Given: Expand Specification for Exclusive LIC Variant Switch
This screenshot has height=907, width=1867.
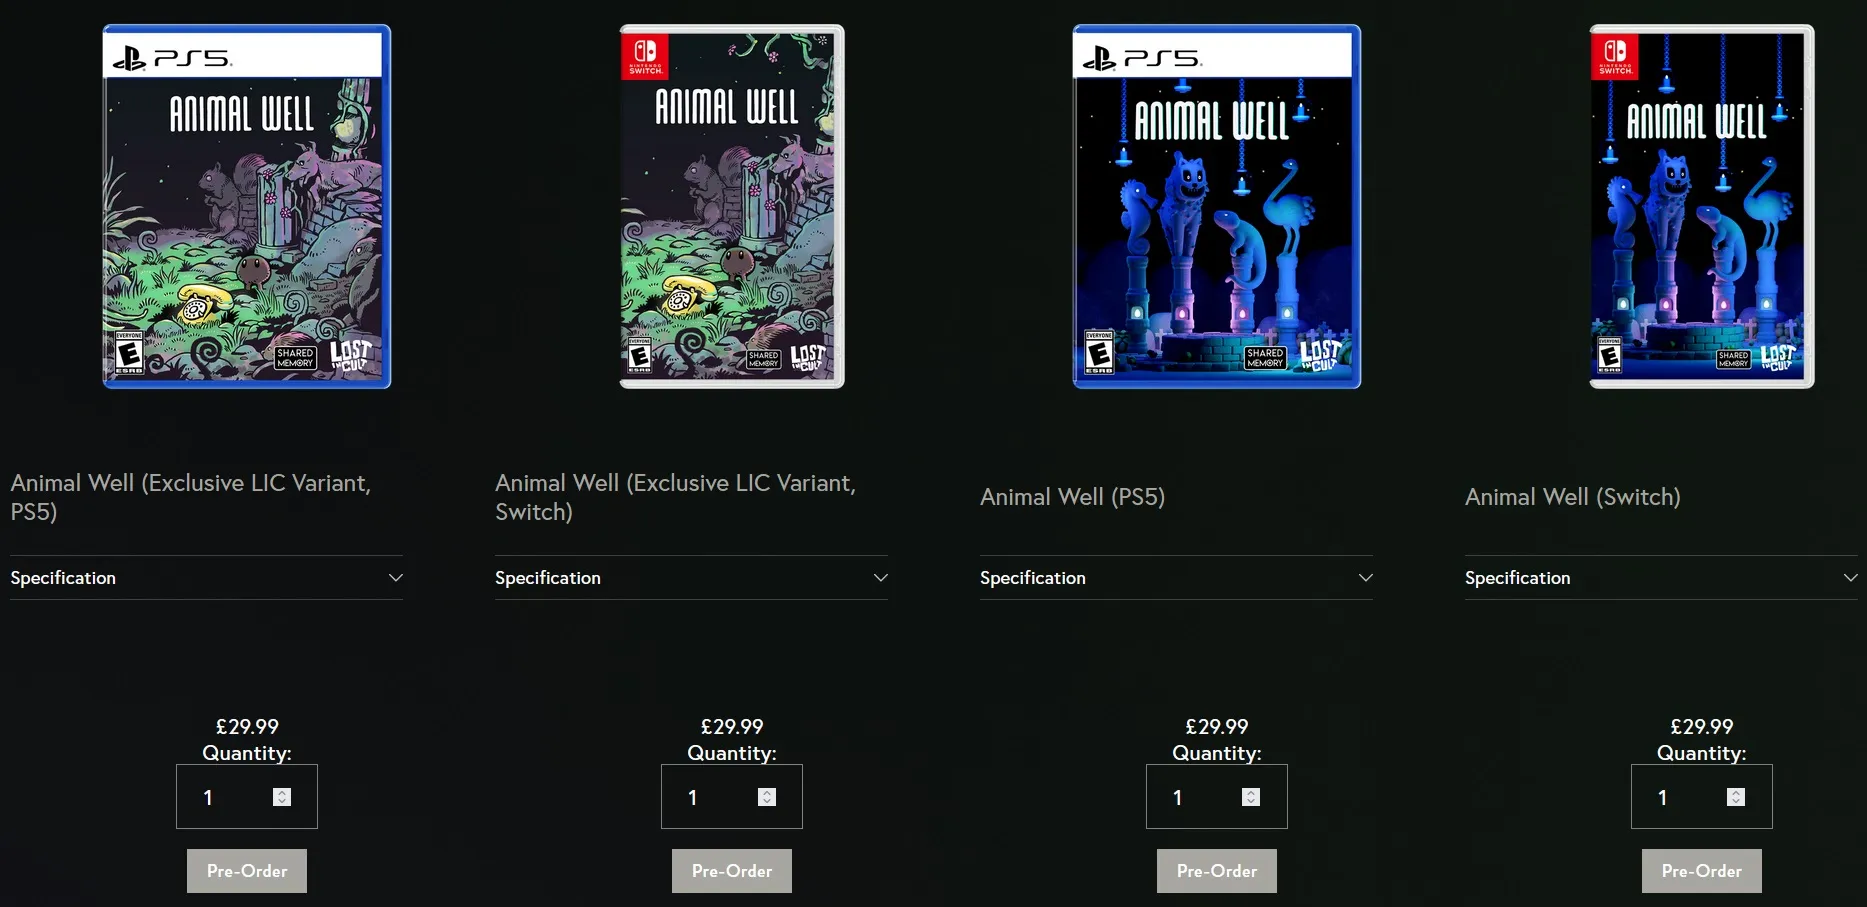Looking at the screenshot, I should pos(692,578).
